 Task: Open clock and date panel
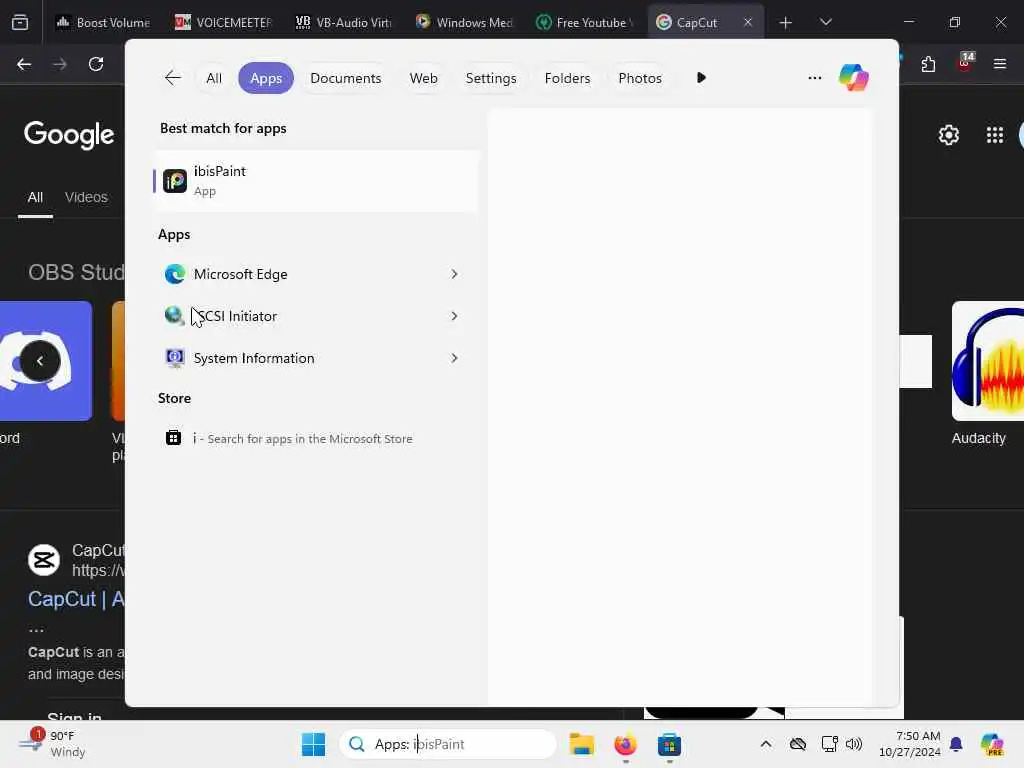click(x=910, y=744)
